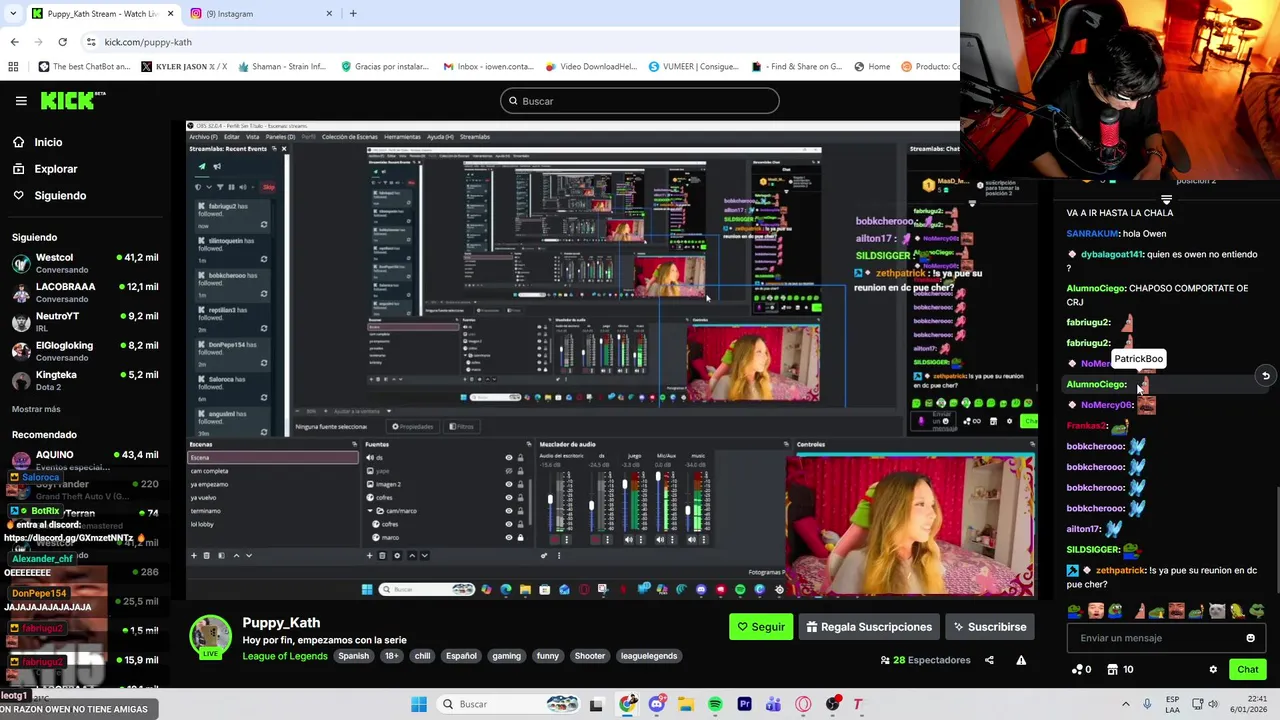
Task: Reload the kick.com page
Action: pos(62,42)
